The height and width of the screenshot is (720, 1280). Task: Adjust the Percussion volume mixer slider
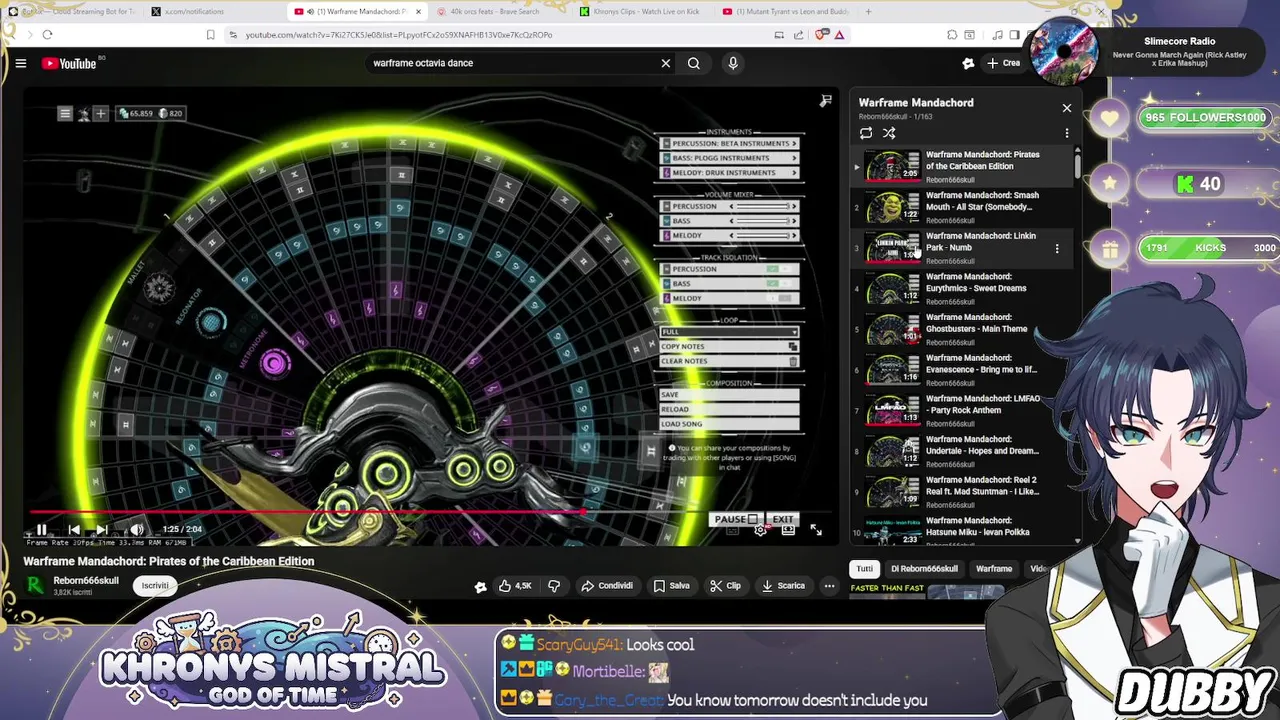763,206
